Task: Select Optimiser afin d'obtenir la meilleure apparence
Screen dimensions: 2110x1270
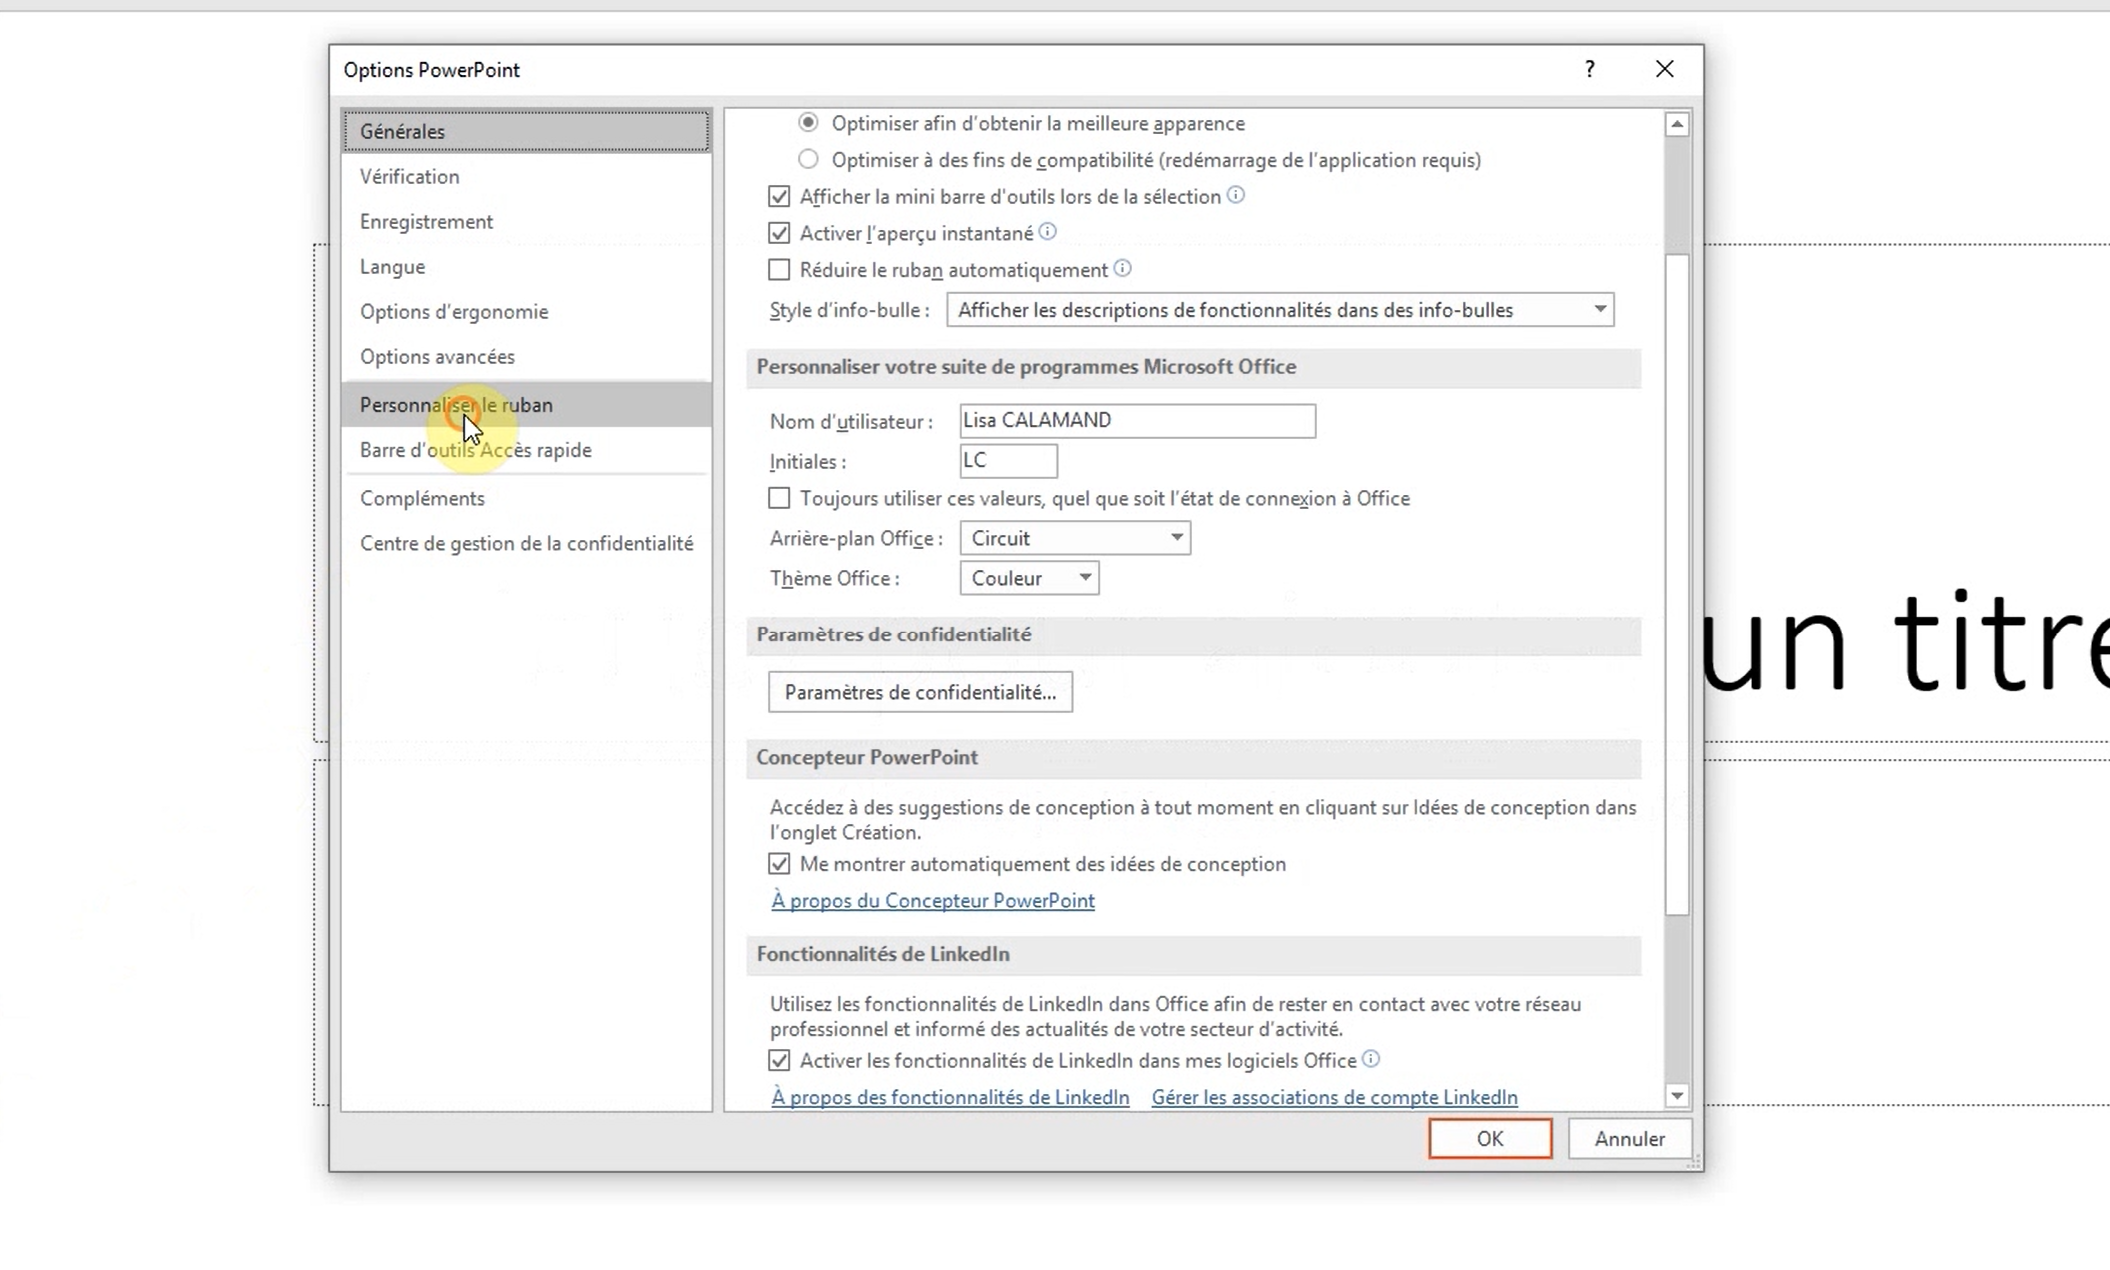Action: point(808,123)
